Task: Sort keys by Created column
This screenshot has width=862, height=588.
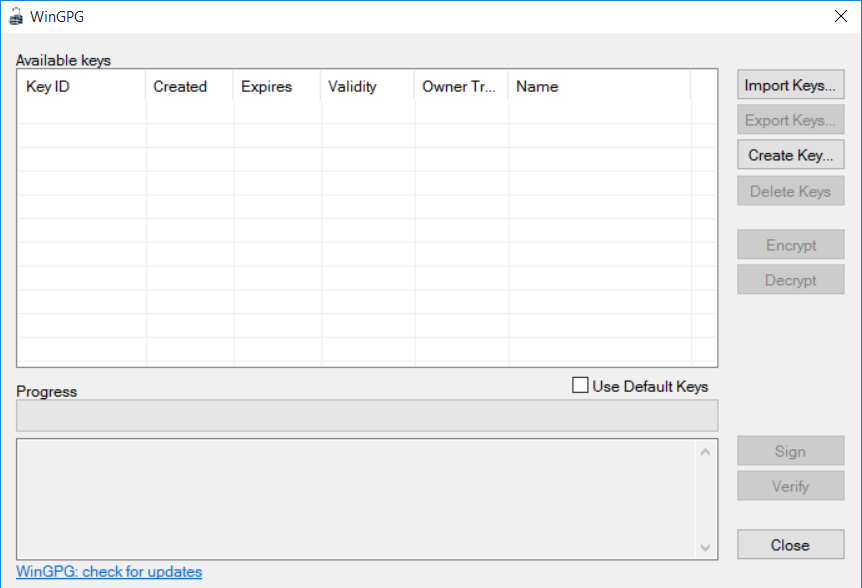Action: (189, 87)
